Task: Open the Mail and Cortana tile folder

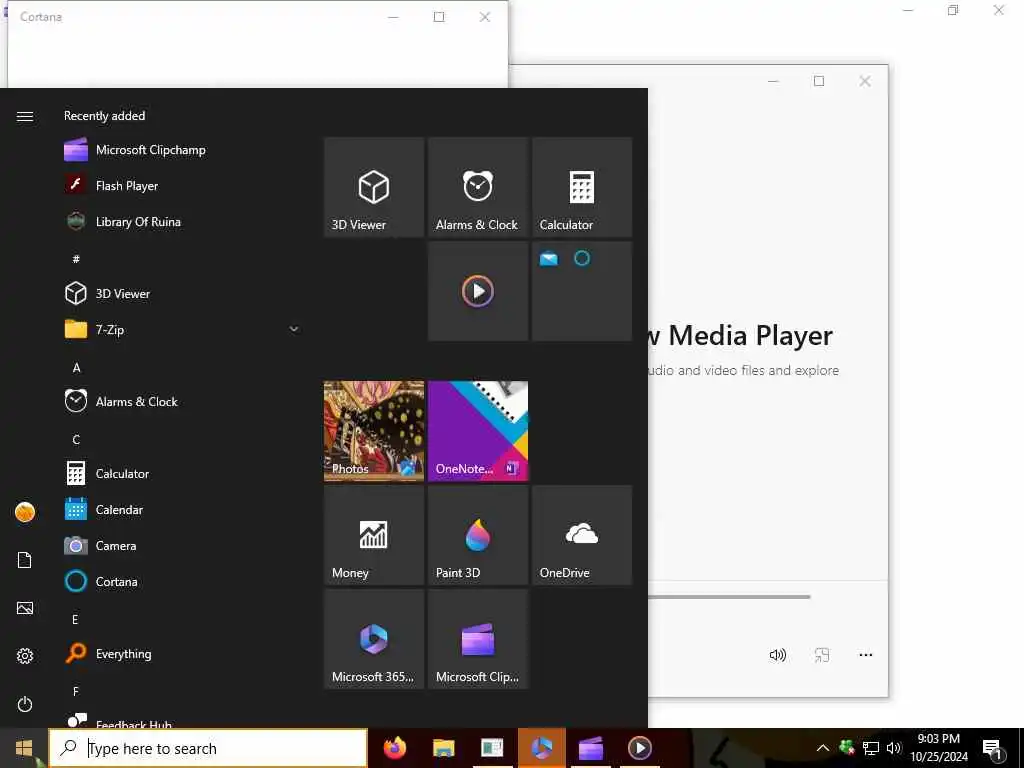Action: 581,291
